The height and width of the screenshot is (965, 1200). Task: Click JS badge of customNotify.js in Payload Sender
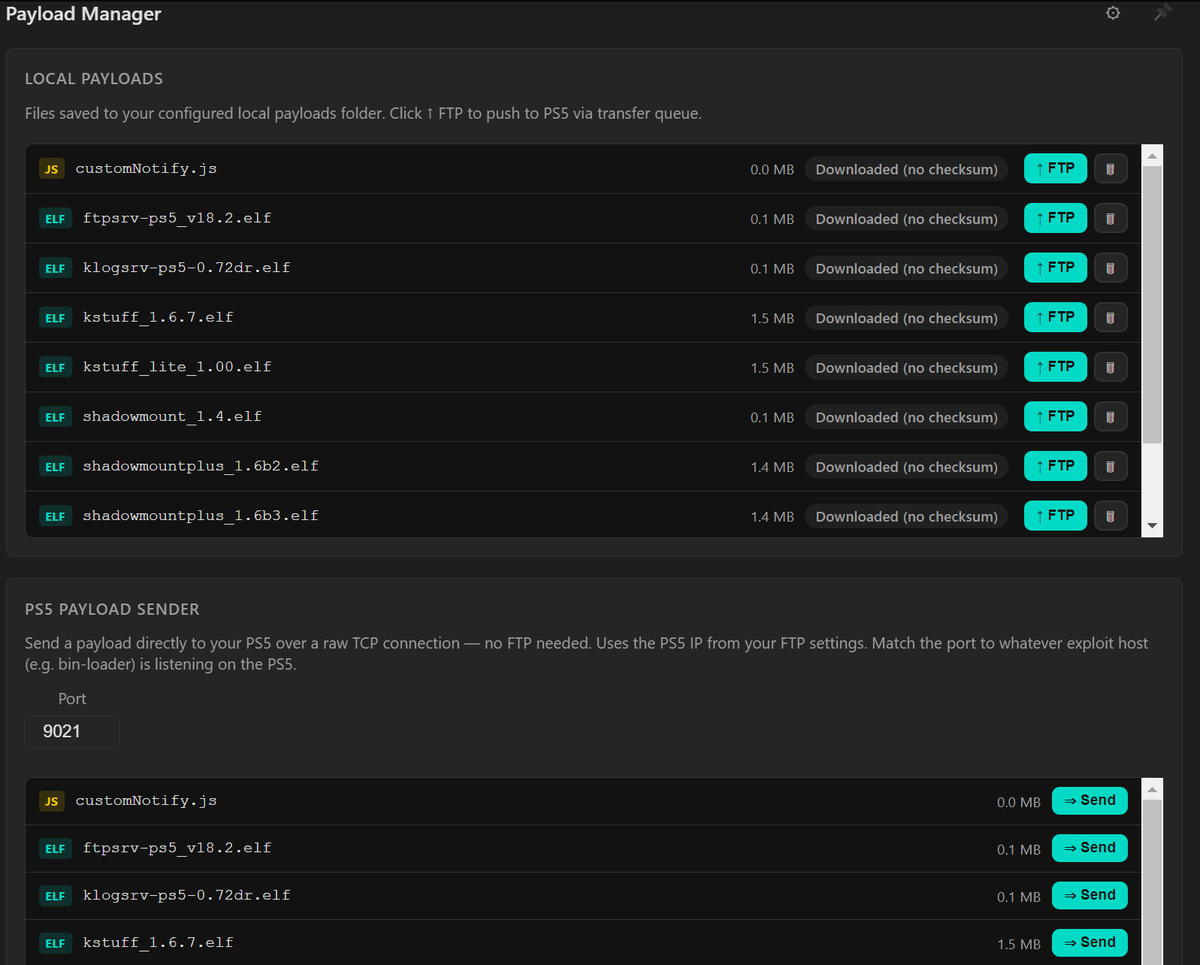[52, 801]
